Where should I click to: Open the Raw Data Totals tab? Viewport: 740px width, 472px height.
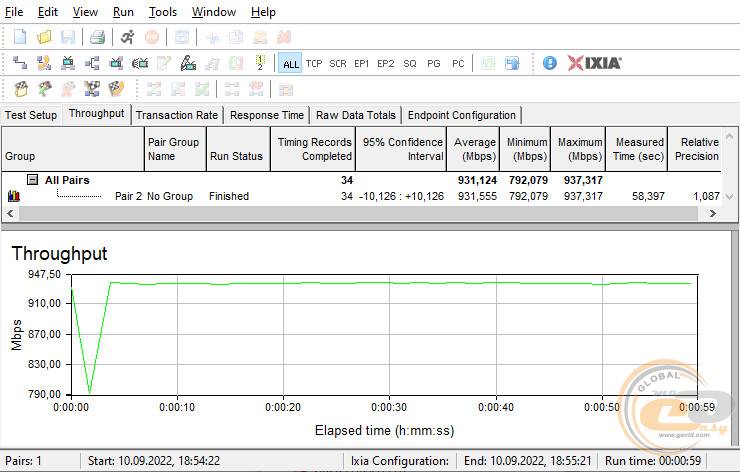pyautogui.click(x=356, y=115)
